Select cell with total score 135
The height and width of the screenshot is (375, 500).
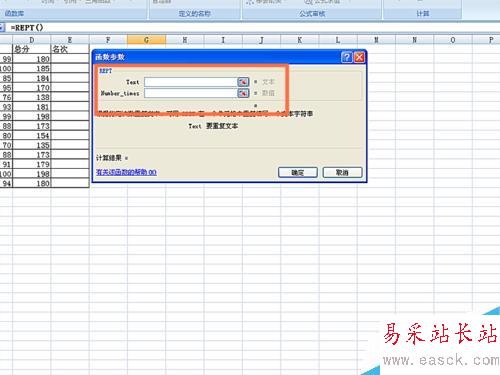[32, 145]
